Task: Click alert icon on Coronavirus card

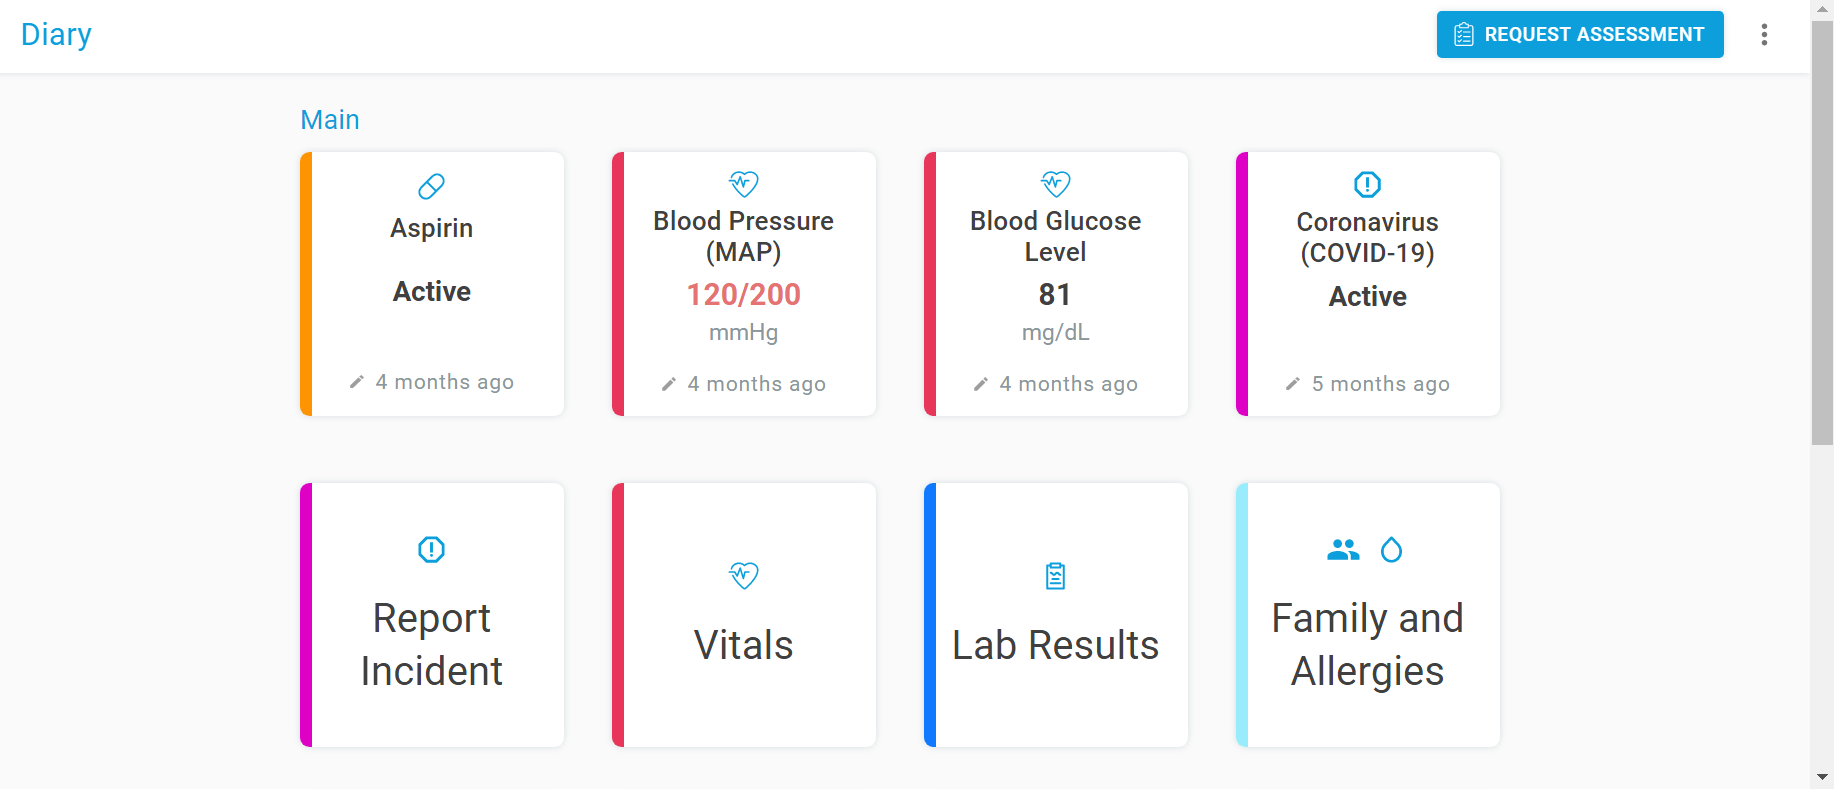Action: tap(1367, 185)
